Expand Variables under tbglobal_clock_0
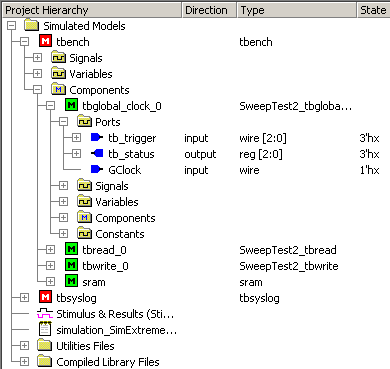 click(x=63, y=201)
